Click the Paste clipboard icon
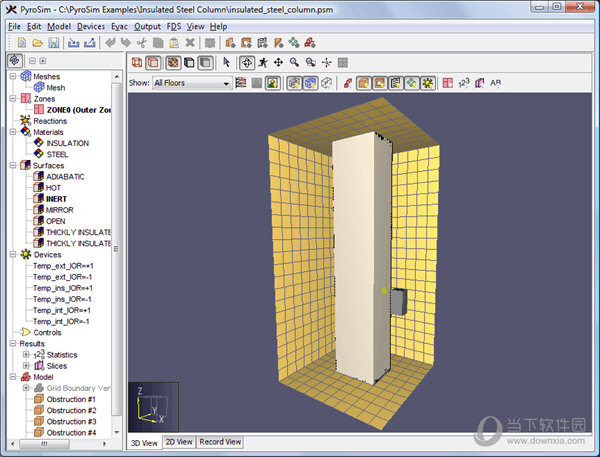 (x=174, y=42)
